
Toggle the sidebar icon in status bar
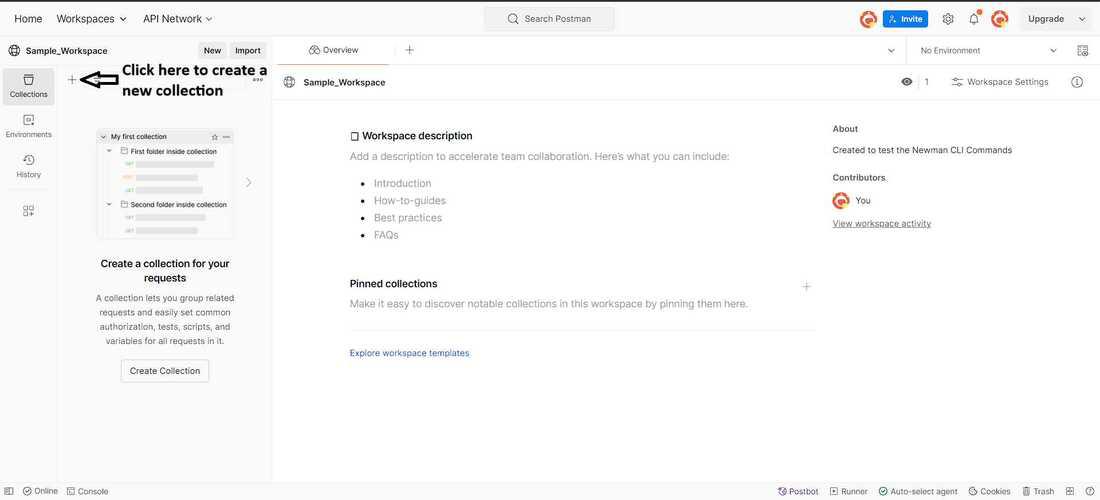click(x=9, y=492)
